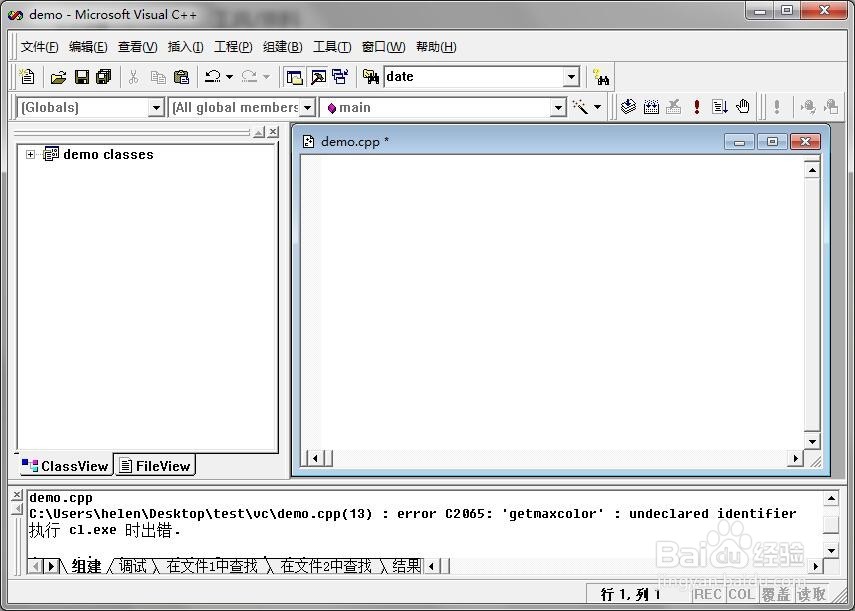The height and width of the screenshot is (611, 855).
Task: Click the Cut scissors icon
Action: click(x=134, y=77)
